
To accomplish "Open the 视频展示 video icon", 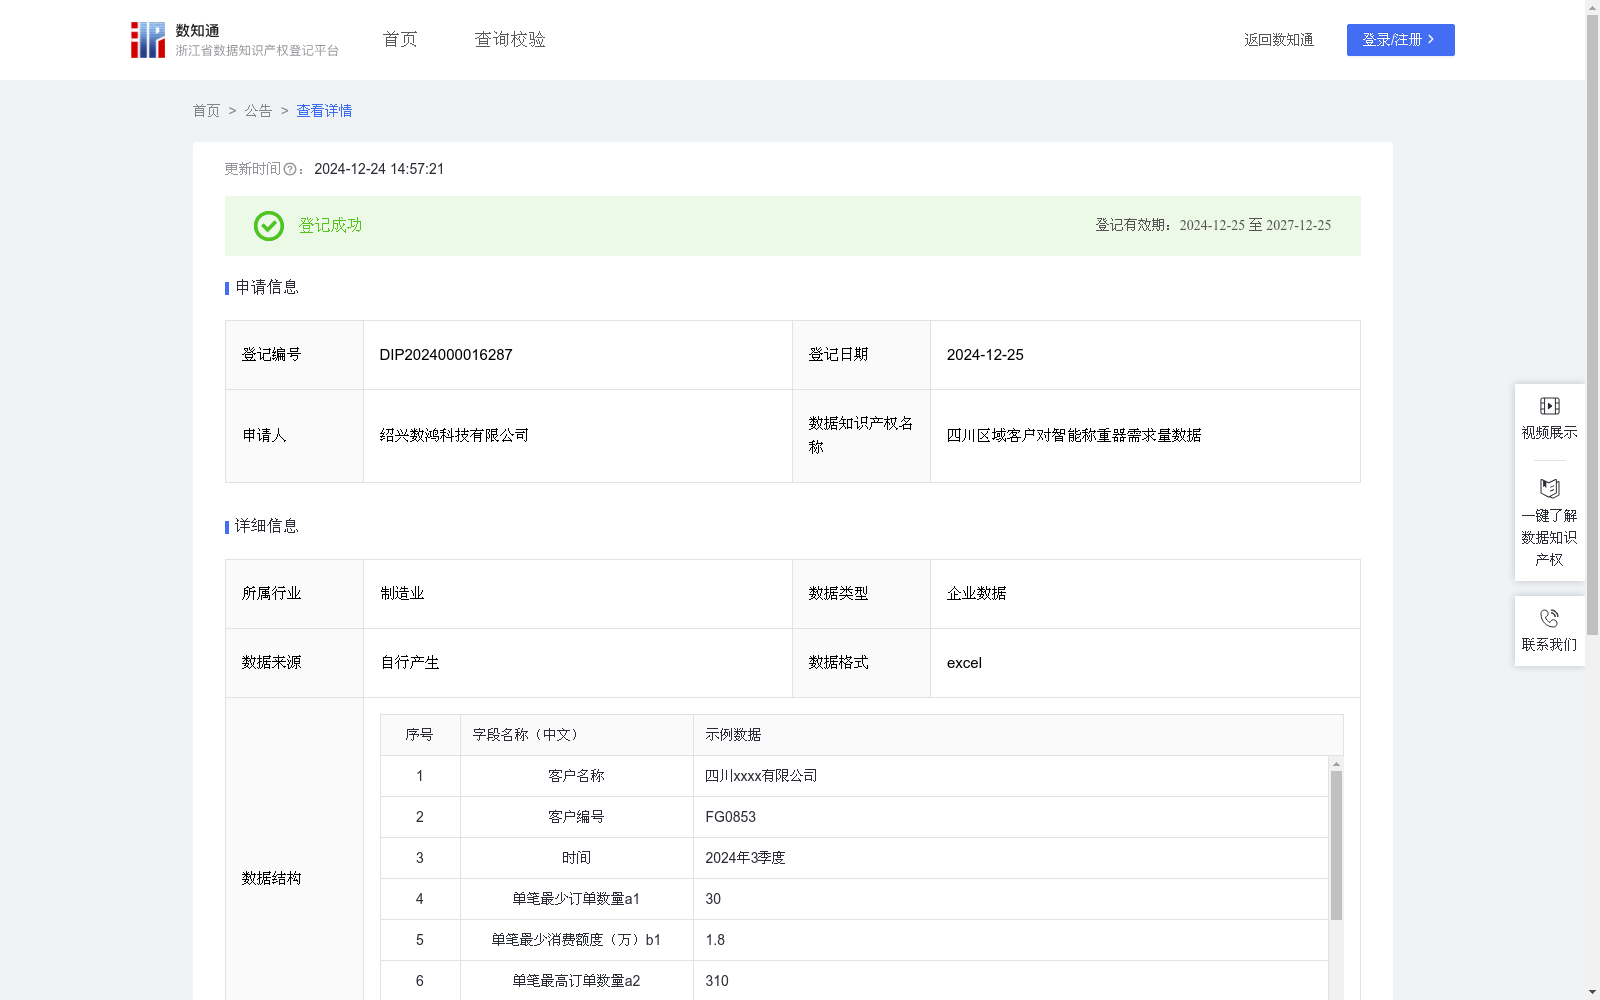I will pos(1549,406).
